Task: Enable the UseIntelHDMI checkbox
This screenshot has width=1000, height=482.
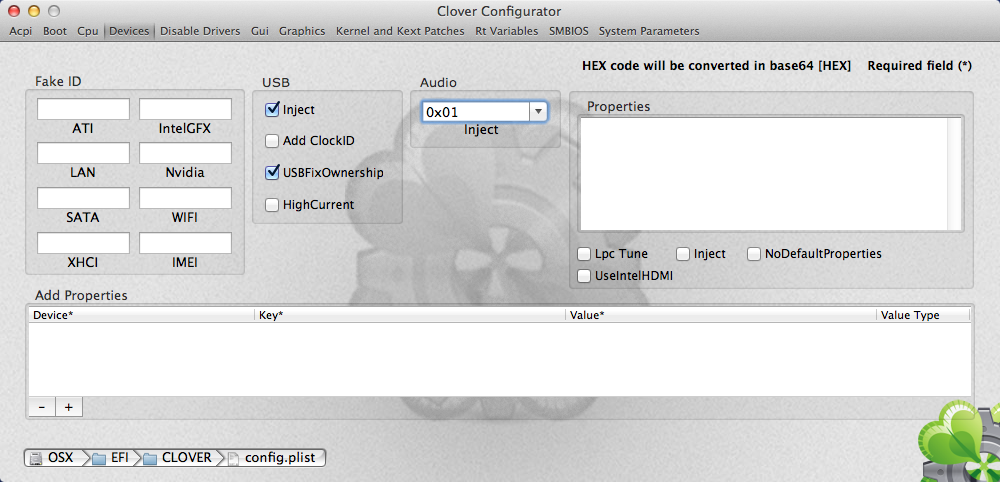Action: [585, 275]
